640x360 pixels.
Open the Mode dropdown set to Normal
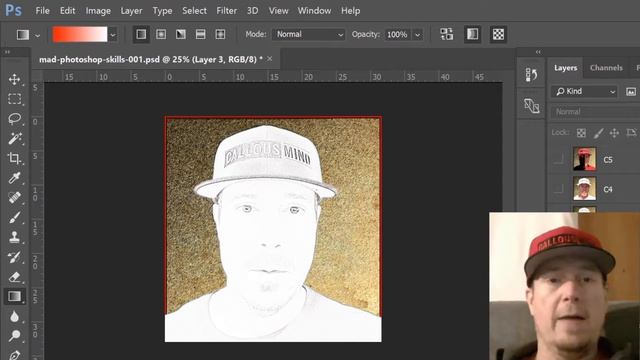[309, 34]
